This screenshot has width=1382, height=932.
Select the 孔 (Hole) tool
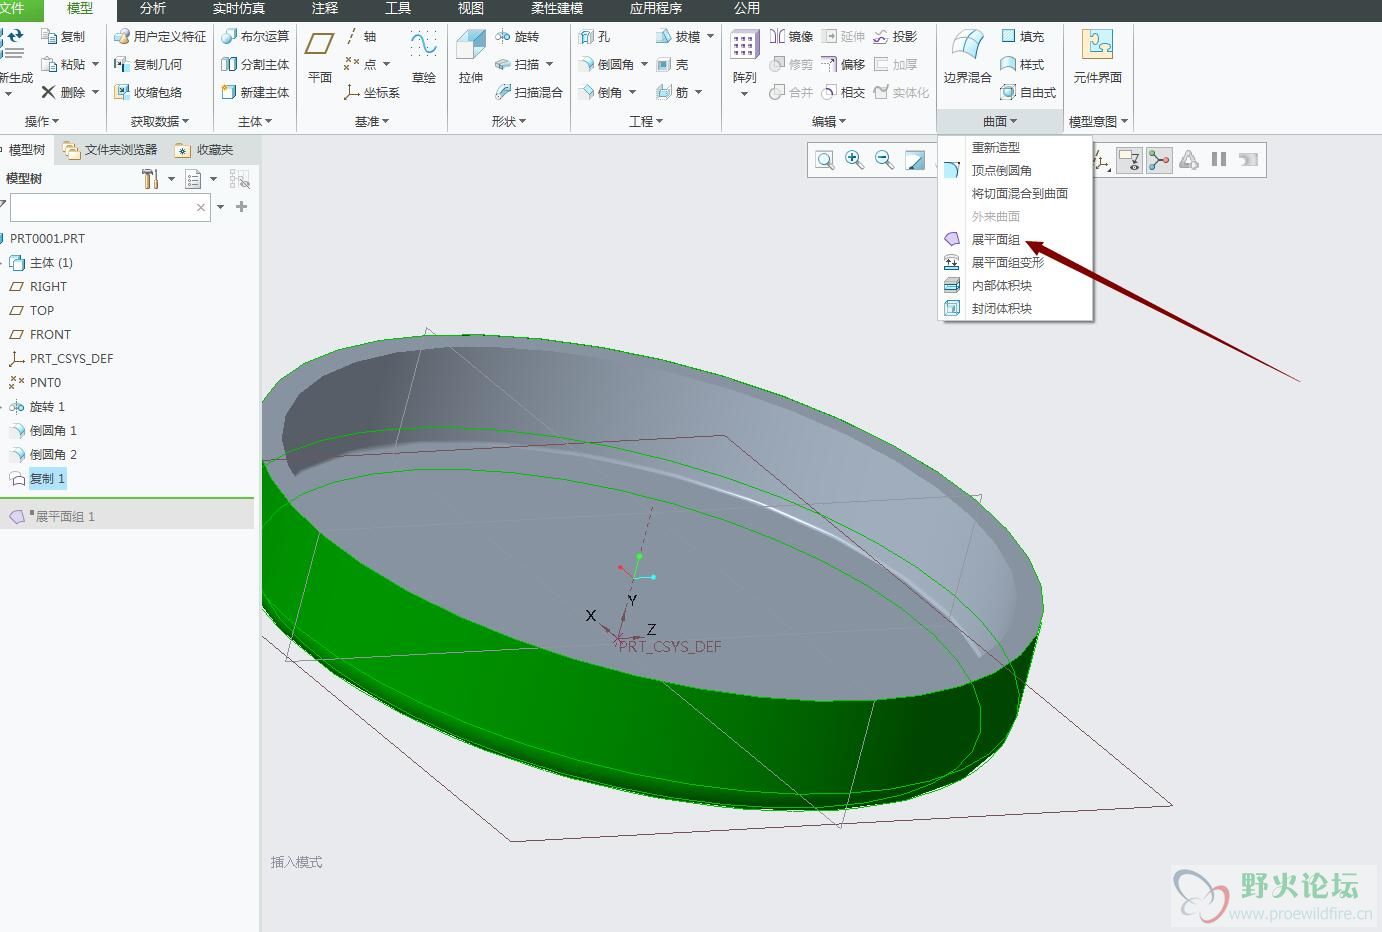[595, 36]
